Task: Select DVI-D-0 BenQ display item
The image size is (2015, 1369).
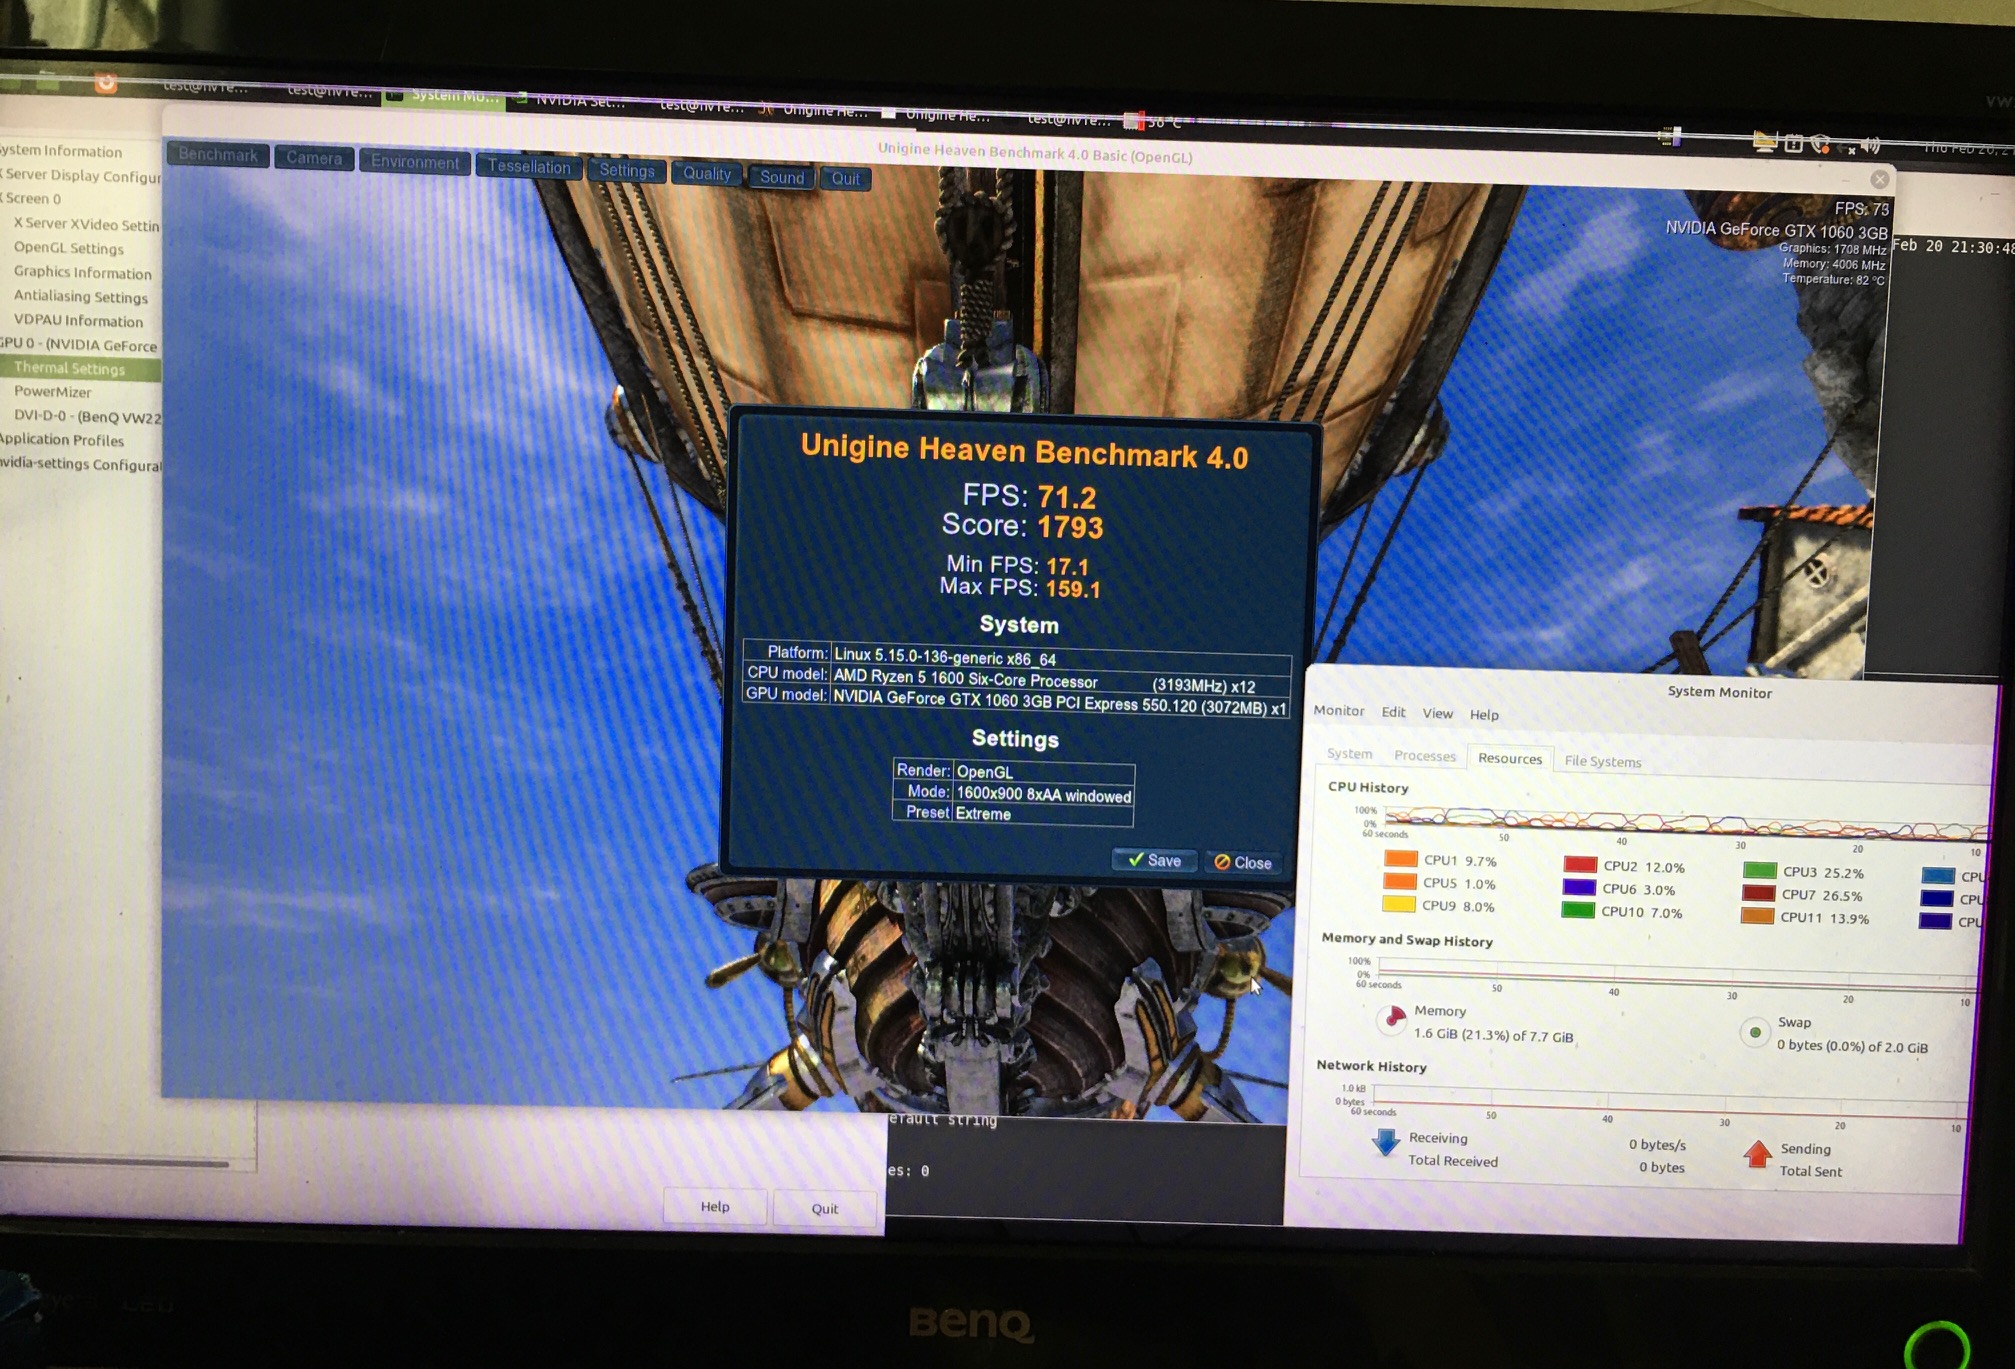Action: 87,416
